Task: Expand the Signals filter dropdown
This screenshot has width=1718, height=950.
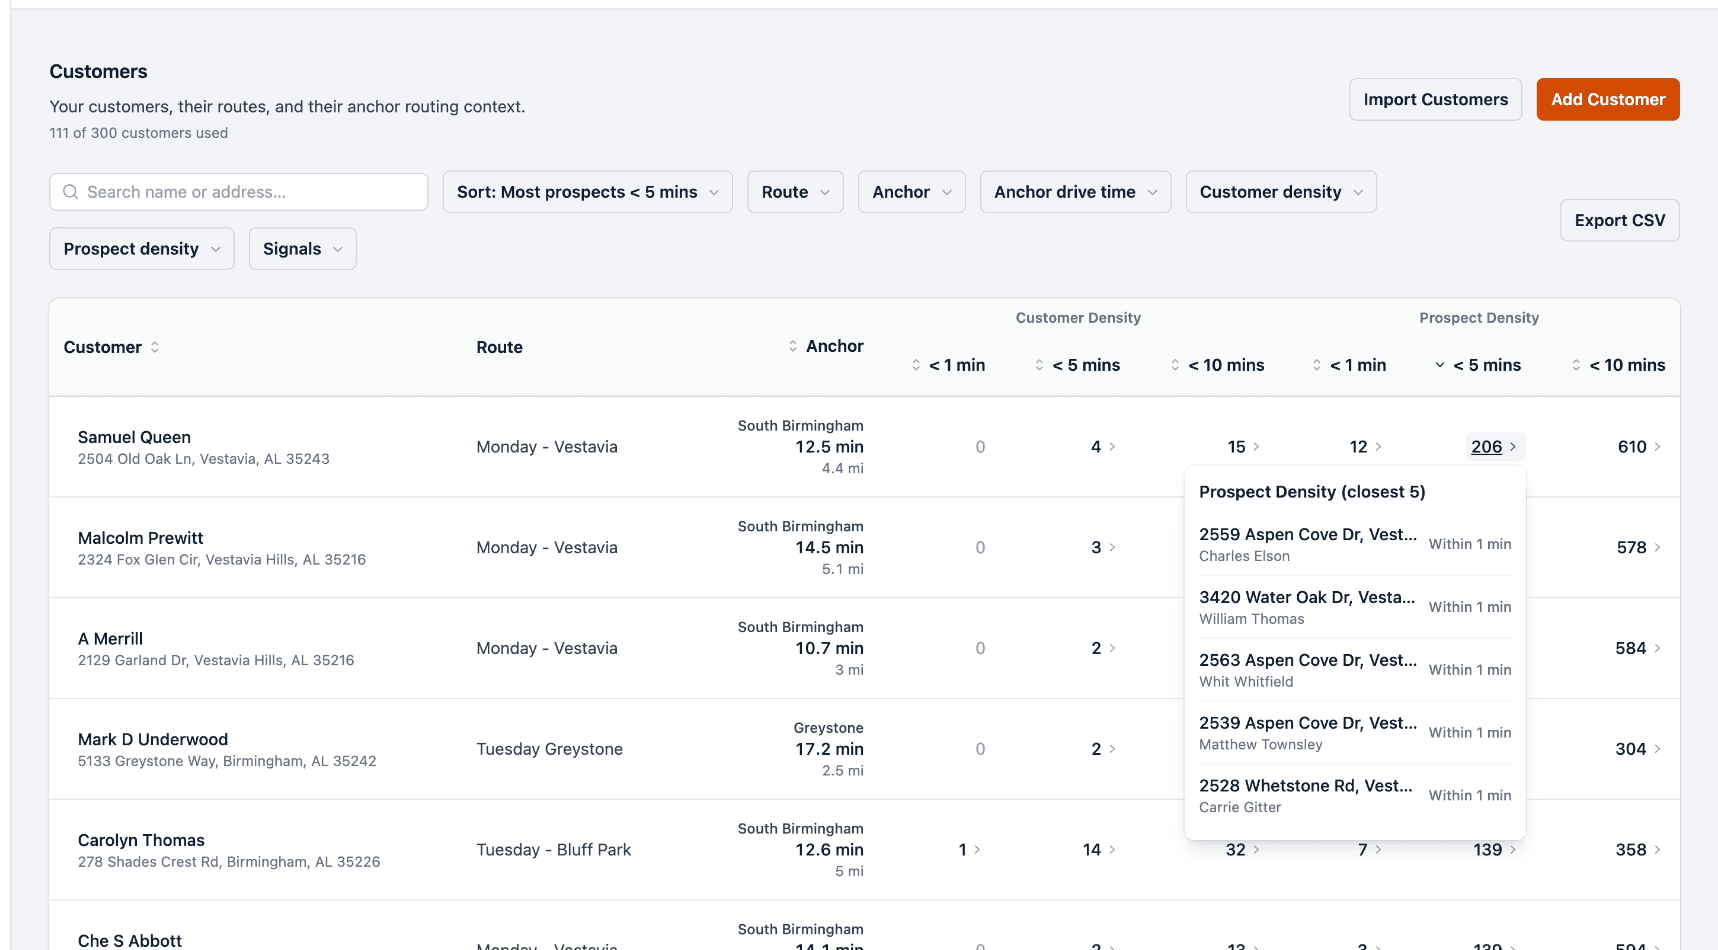Action: 303,249
